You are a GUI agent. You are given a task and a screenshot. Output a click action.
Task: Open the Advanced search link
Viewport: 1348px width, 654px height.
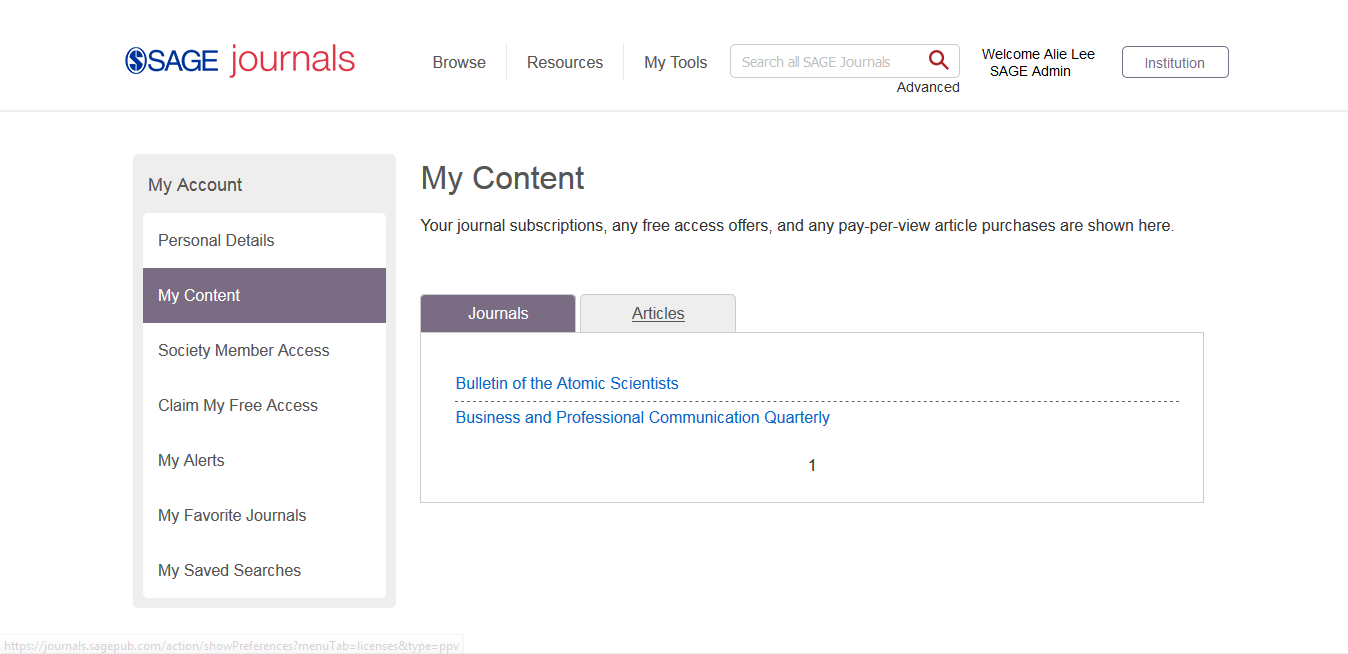click(x=928, y=87)
